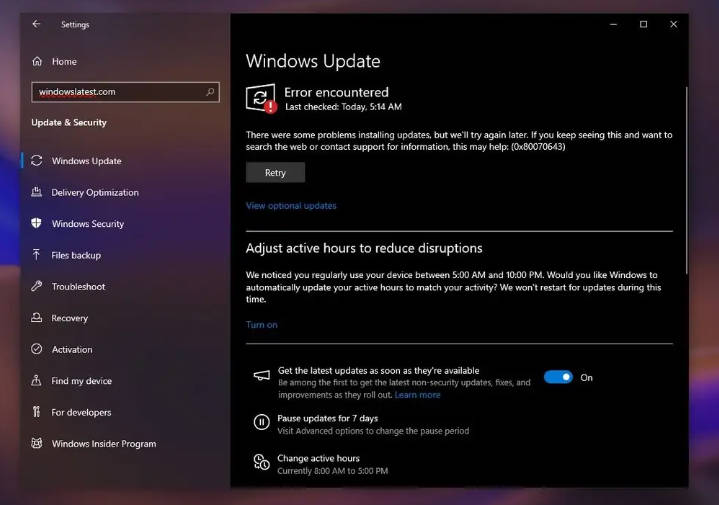This screenshot has height=505, width=719.
Task: Click the Last checked: Today, 5:14 AM text
Action: click(x=343, y=107)
